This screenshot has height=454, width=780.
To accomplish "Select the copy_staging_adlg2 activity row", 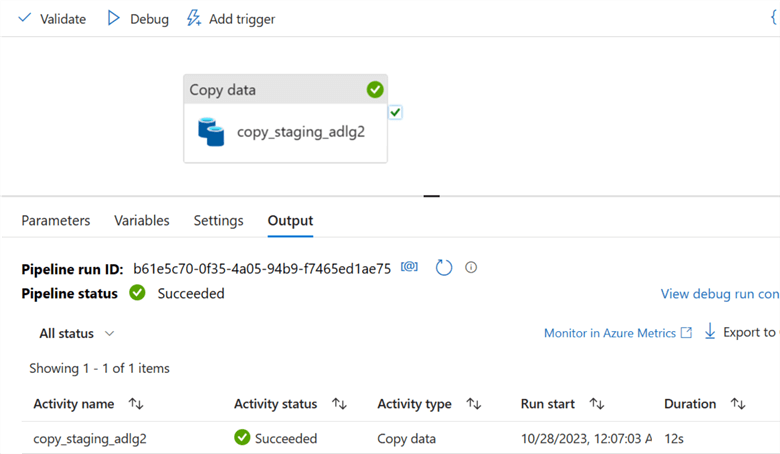I will [90, 438].
